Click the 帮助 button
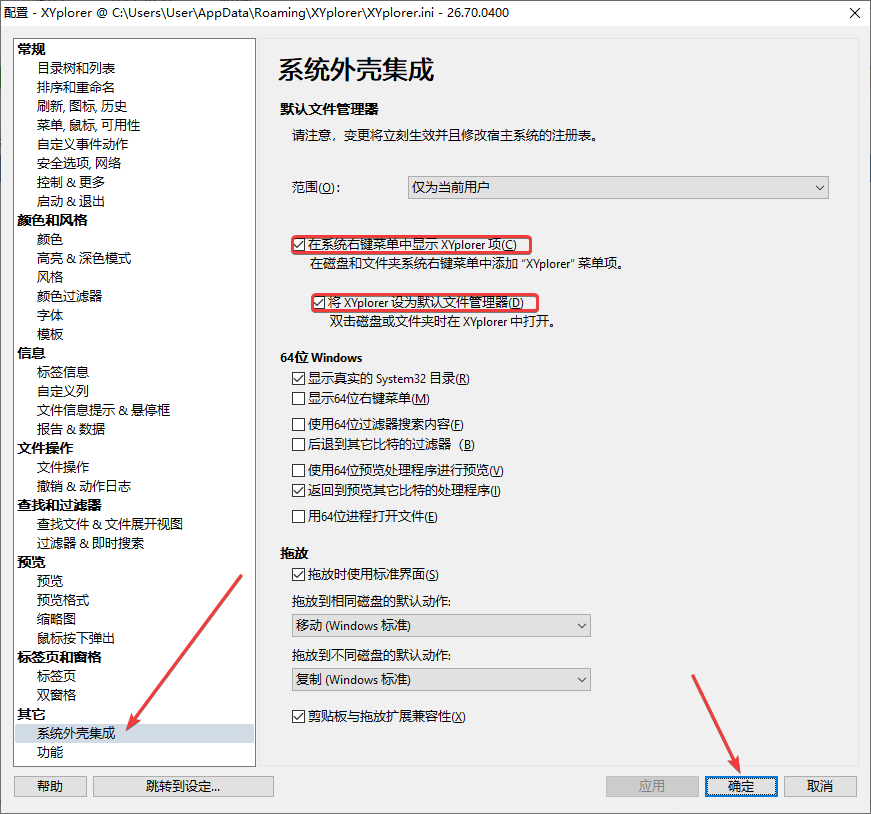 click(x=50, y=786)
